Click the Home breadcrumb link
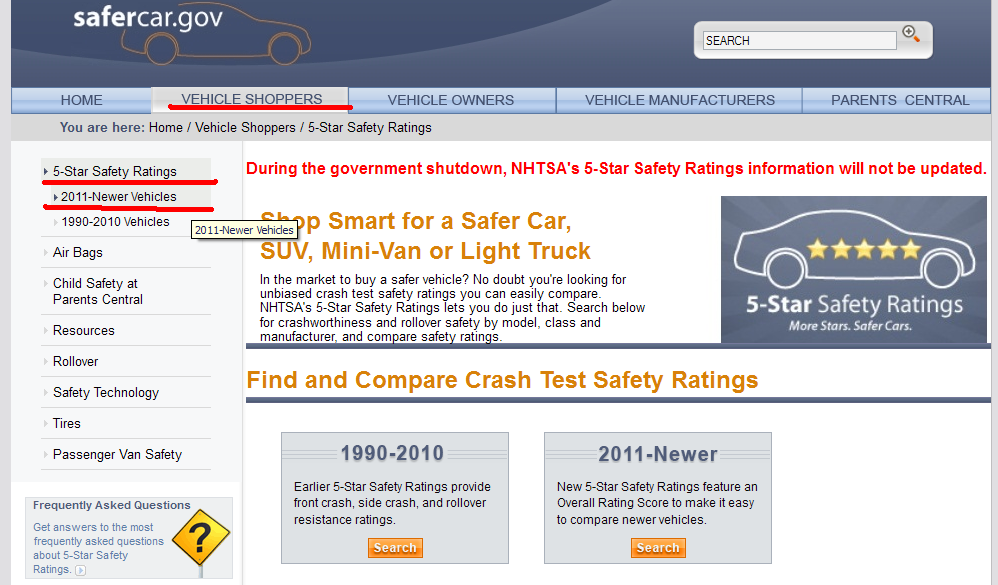The image size is (998, 585). click(166, 128)
